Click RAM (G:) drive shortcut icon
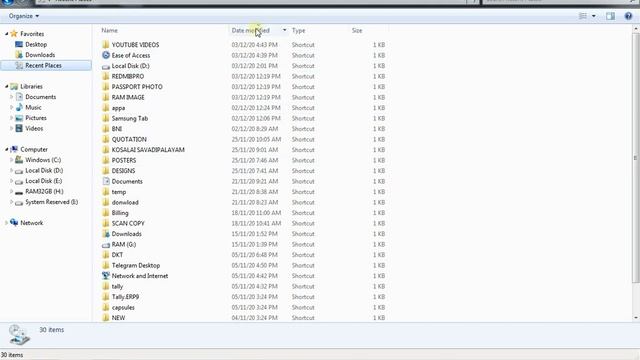 (106, 245)
